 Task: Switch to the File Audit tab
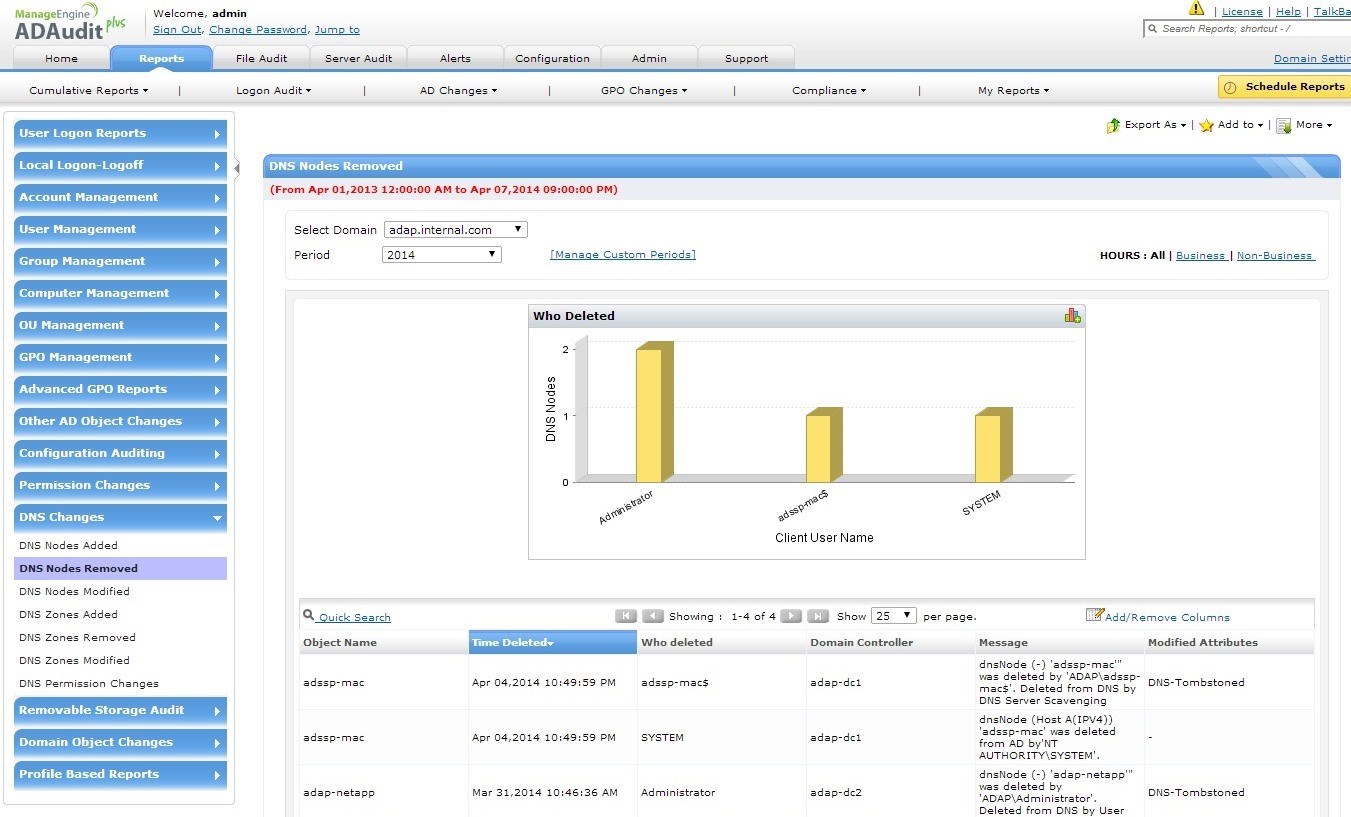coord(261,58)
